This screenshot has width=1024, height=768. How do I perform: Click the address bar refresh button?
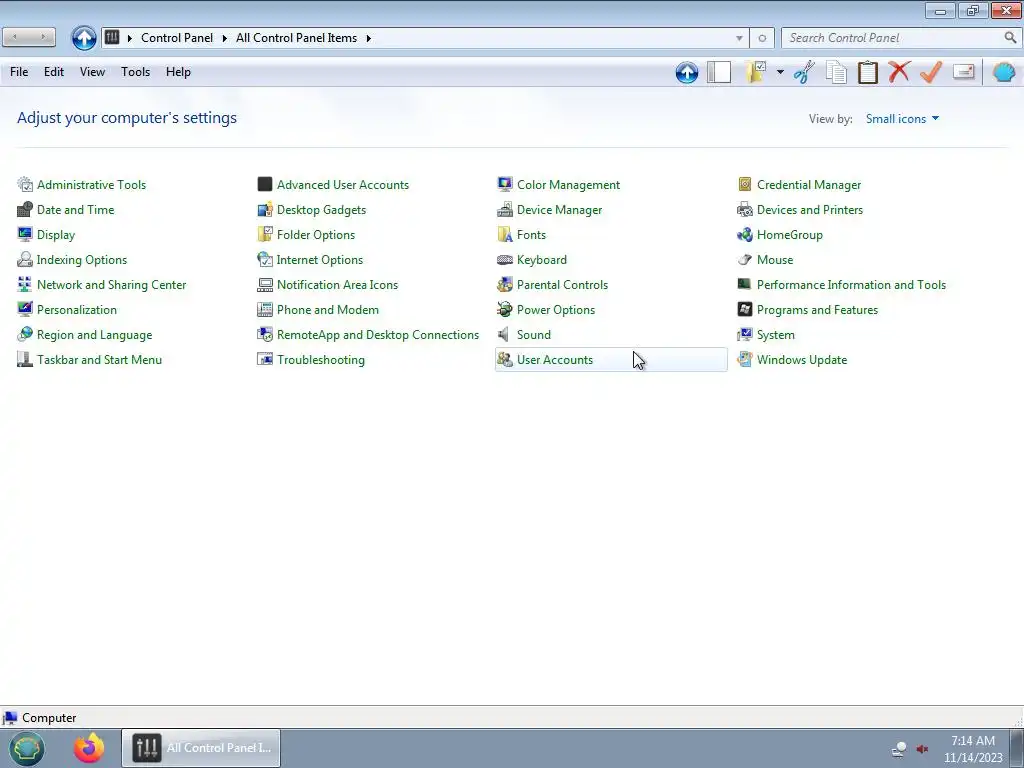(762, 38)
